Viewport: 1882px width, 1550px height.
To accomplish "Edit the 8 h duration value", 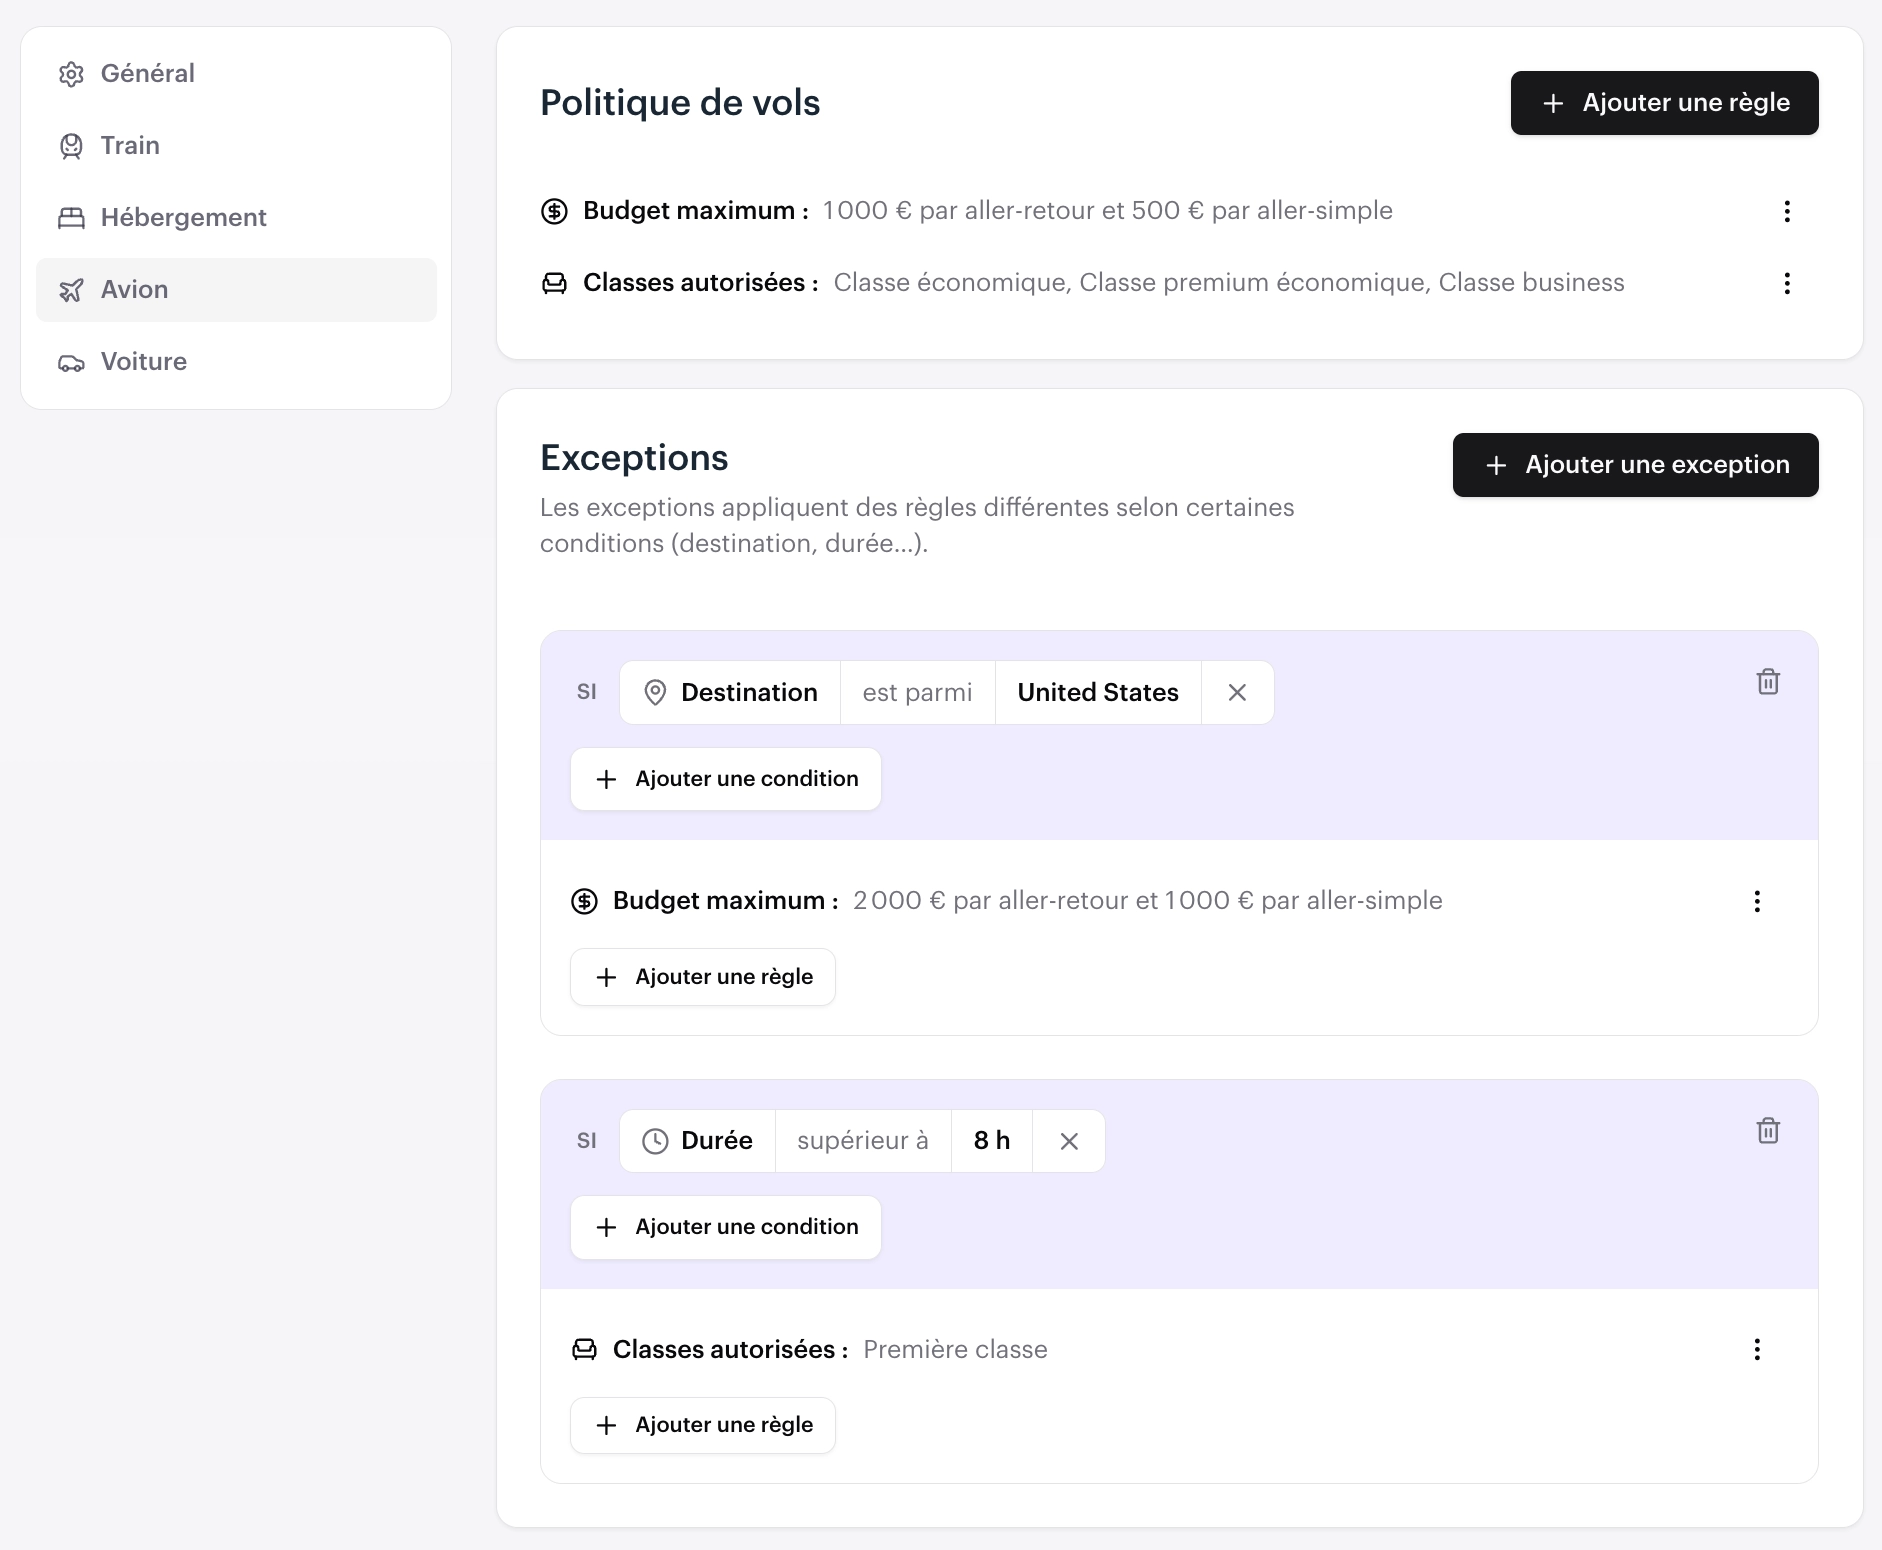I will [x=992, y=1141].
